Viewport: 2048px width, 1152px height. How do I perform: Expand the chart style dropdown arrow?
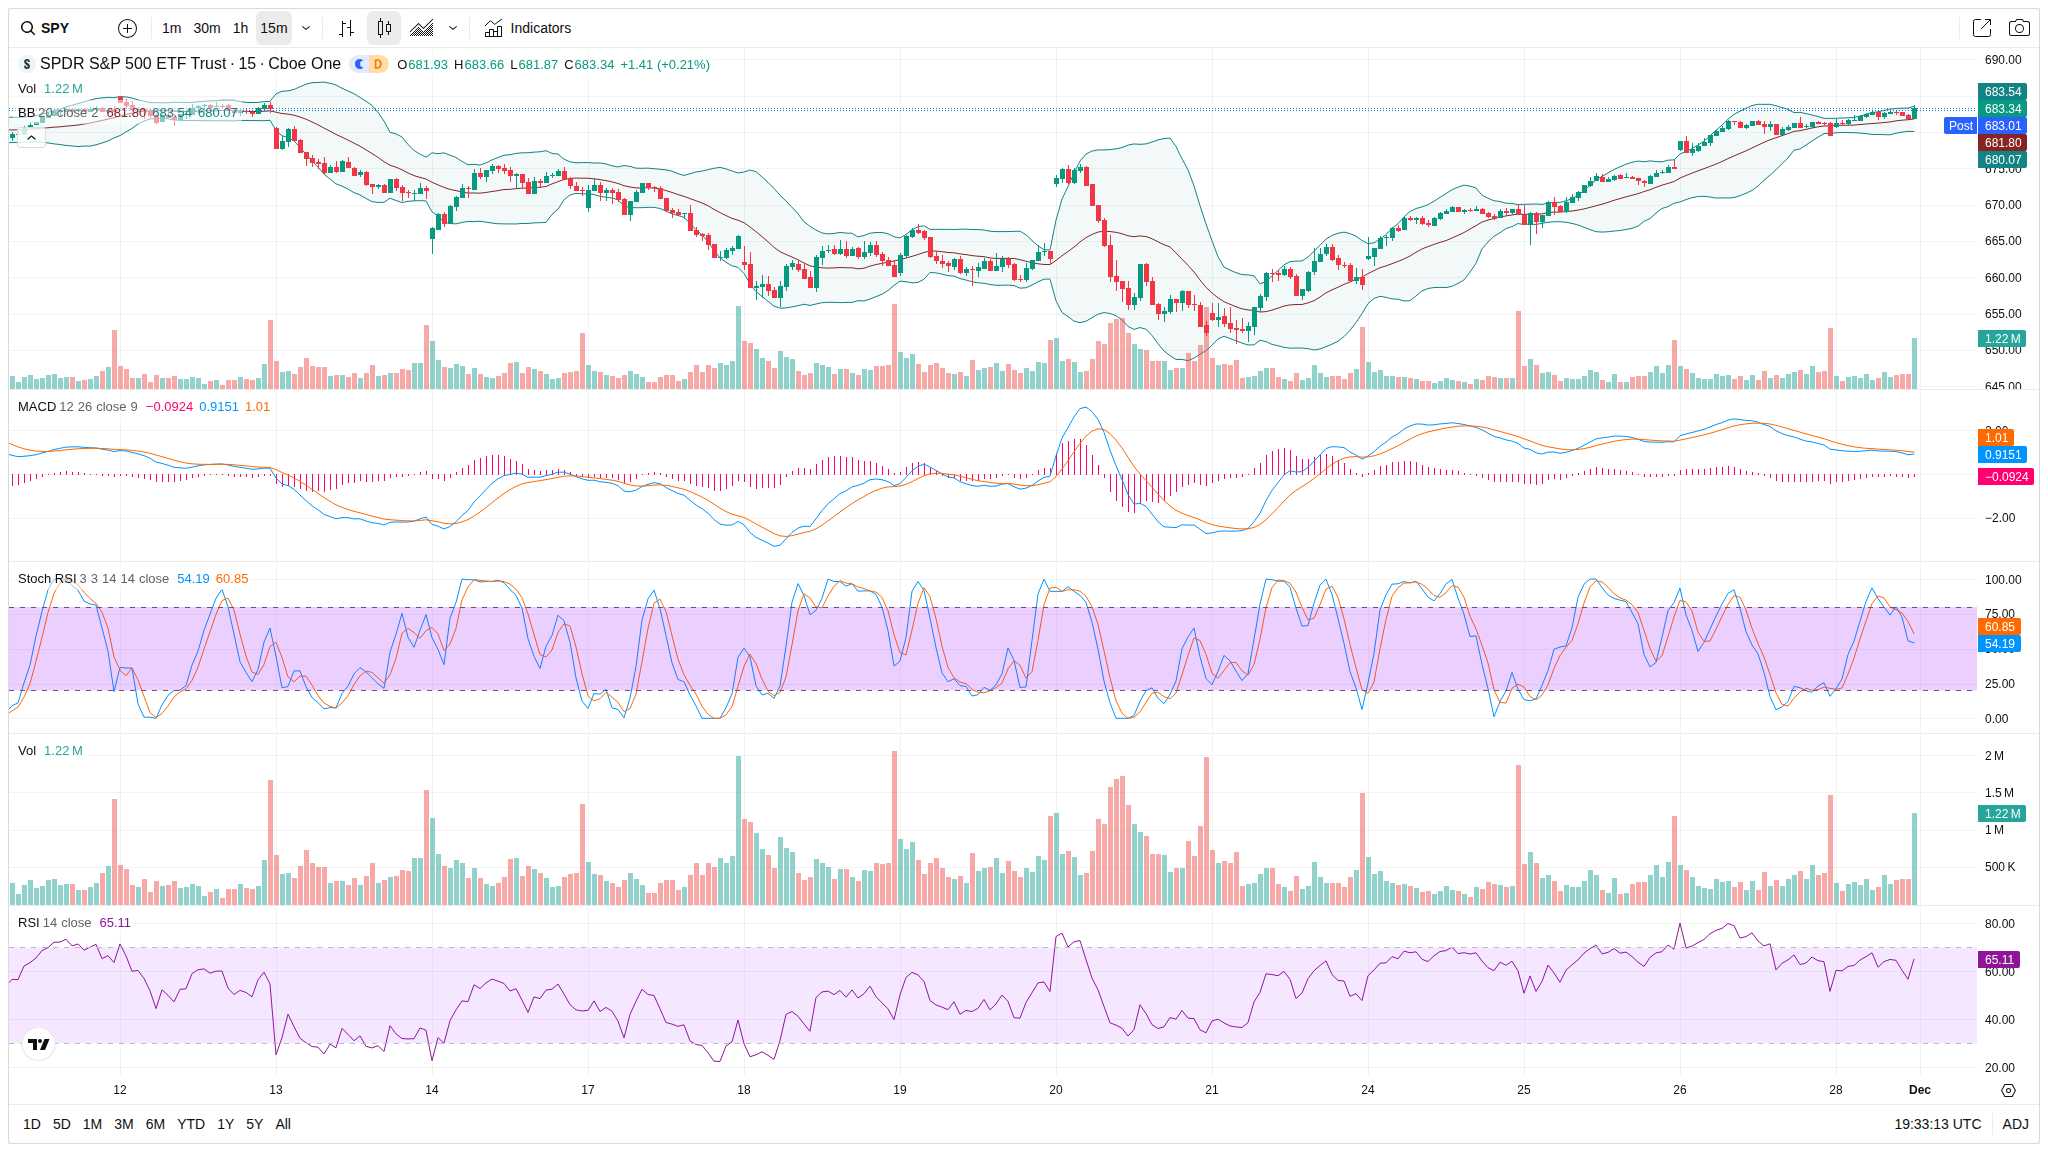[x=453, y=28]
